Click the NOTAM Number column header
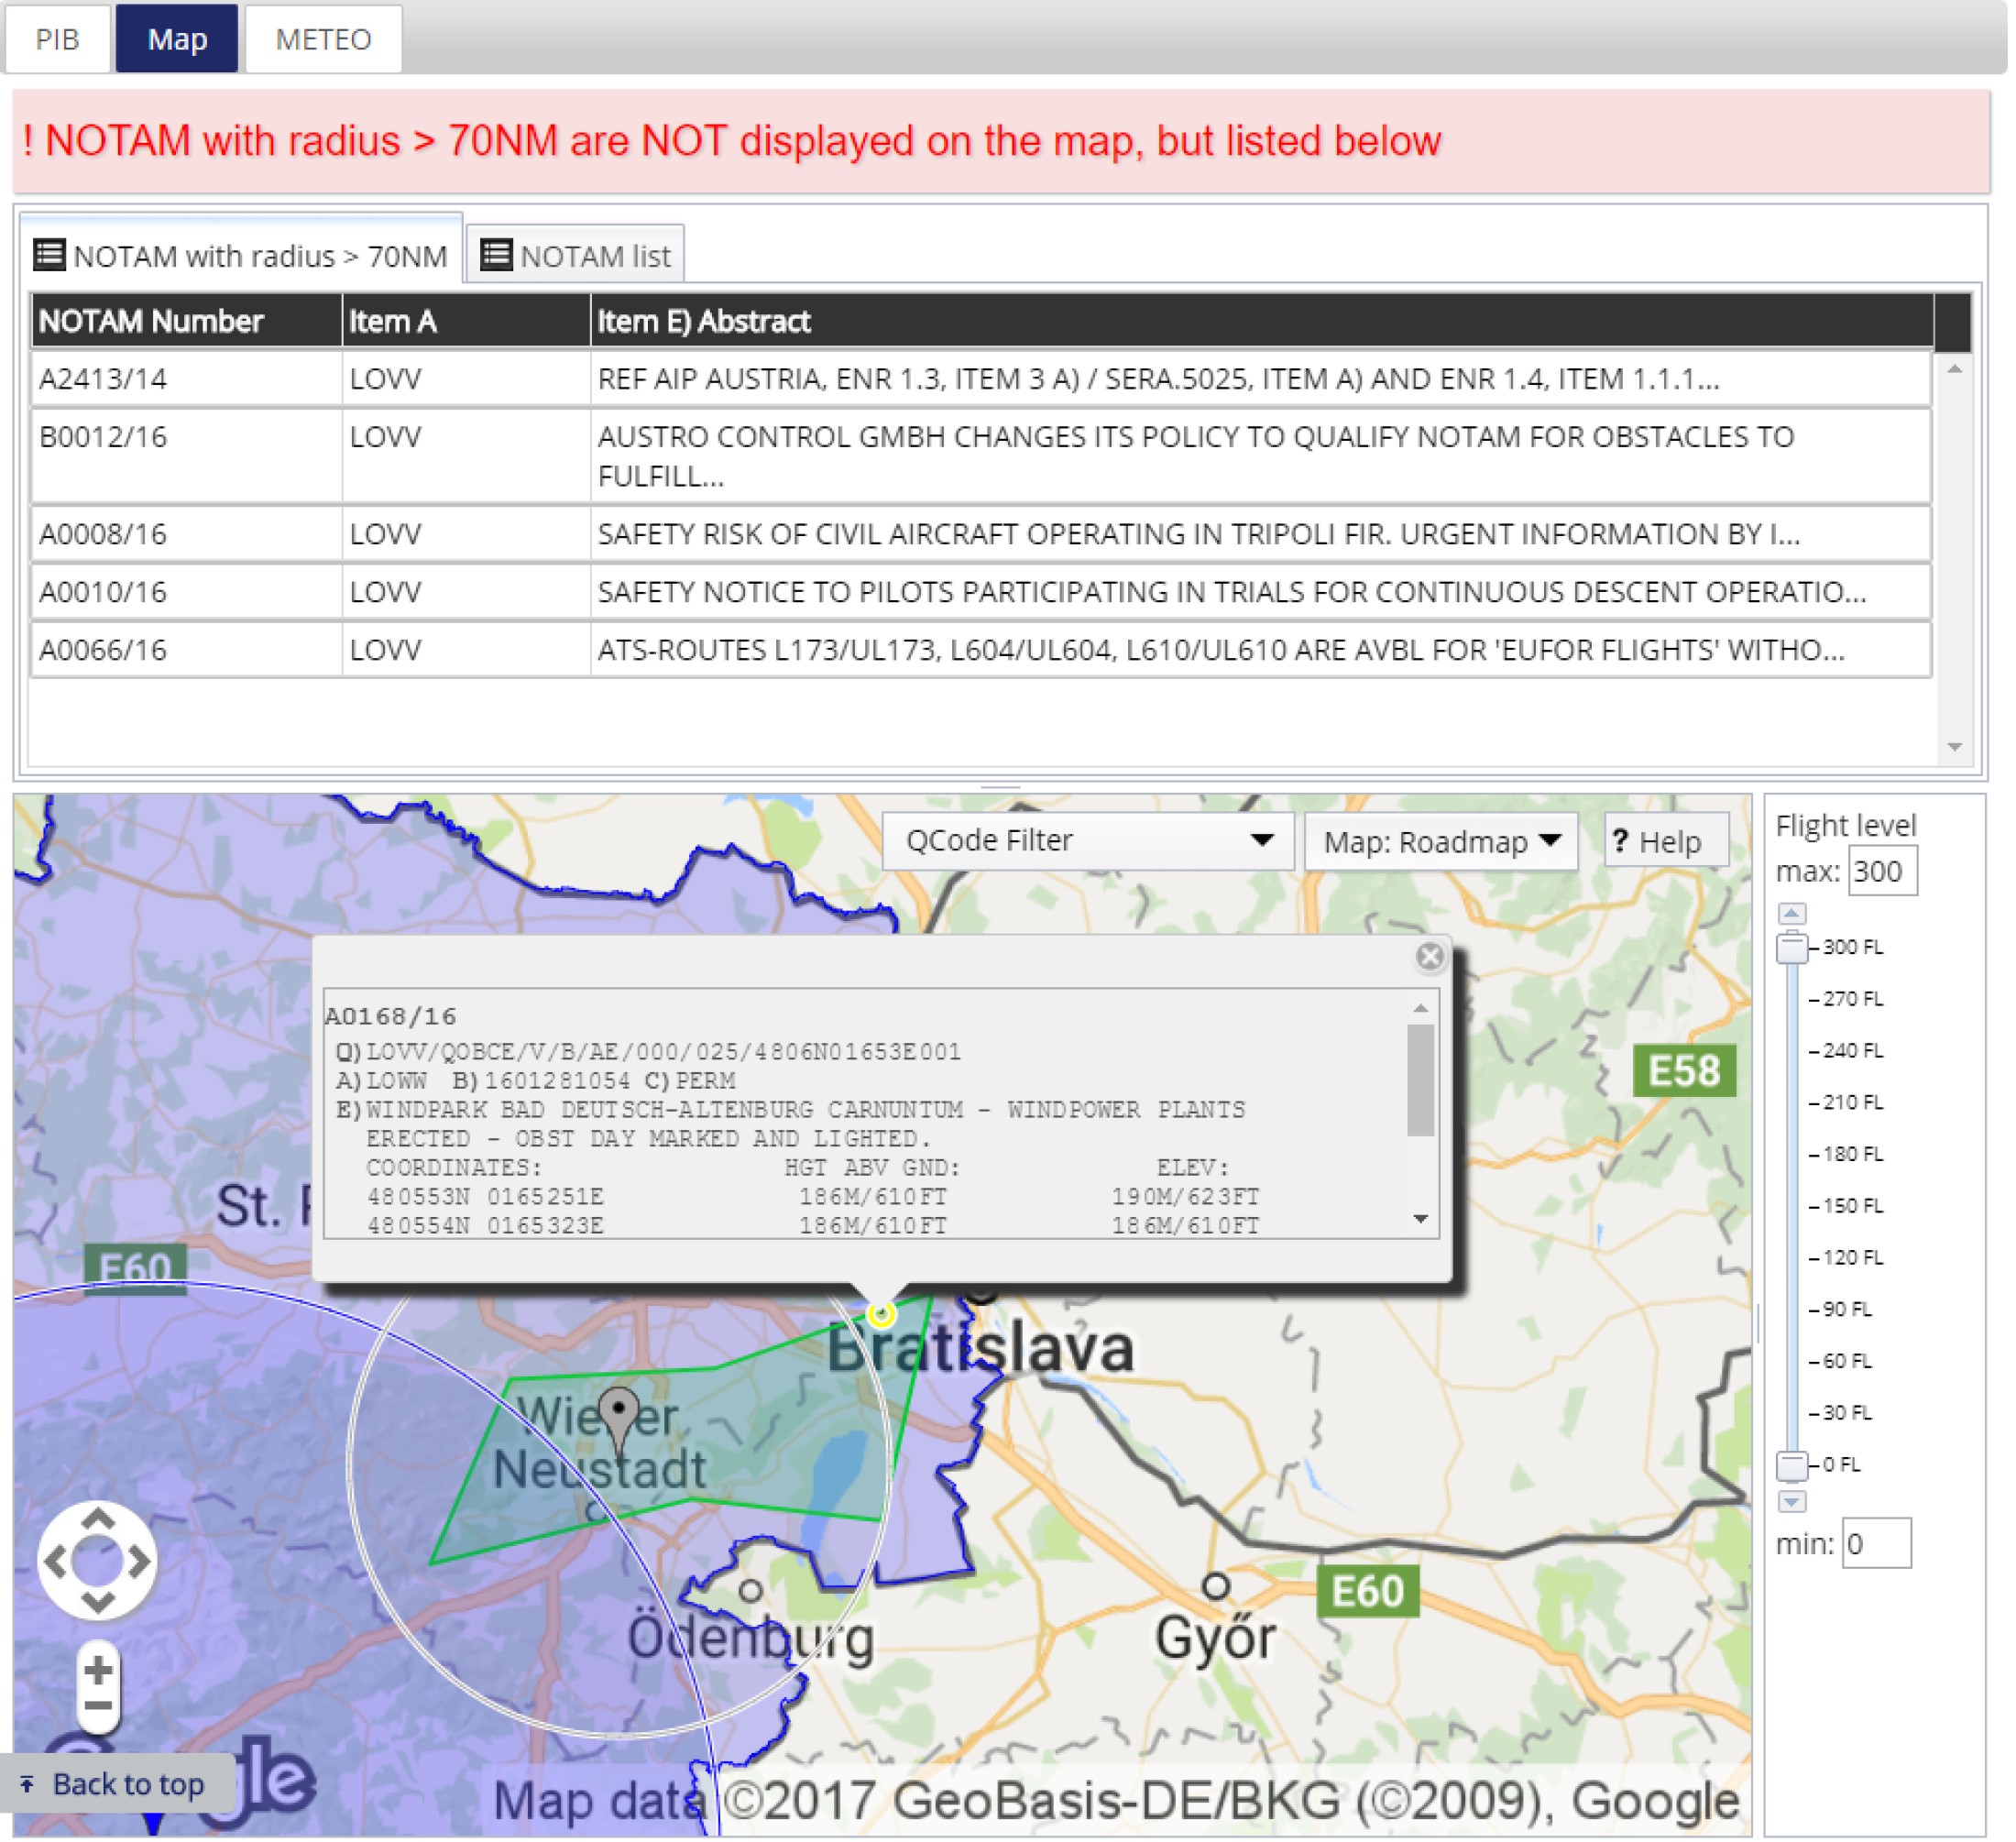The width and height of the screenshot is (2016, 1842). tap(186, 321)
